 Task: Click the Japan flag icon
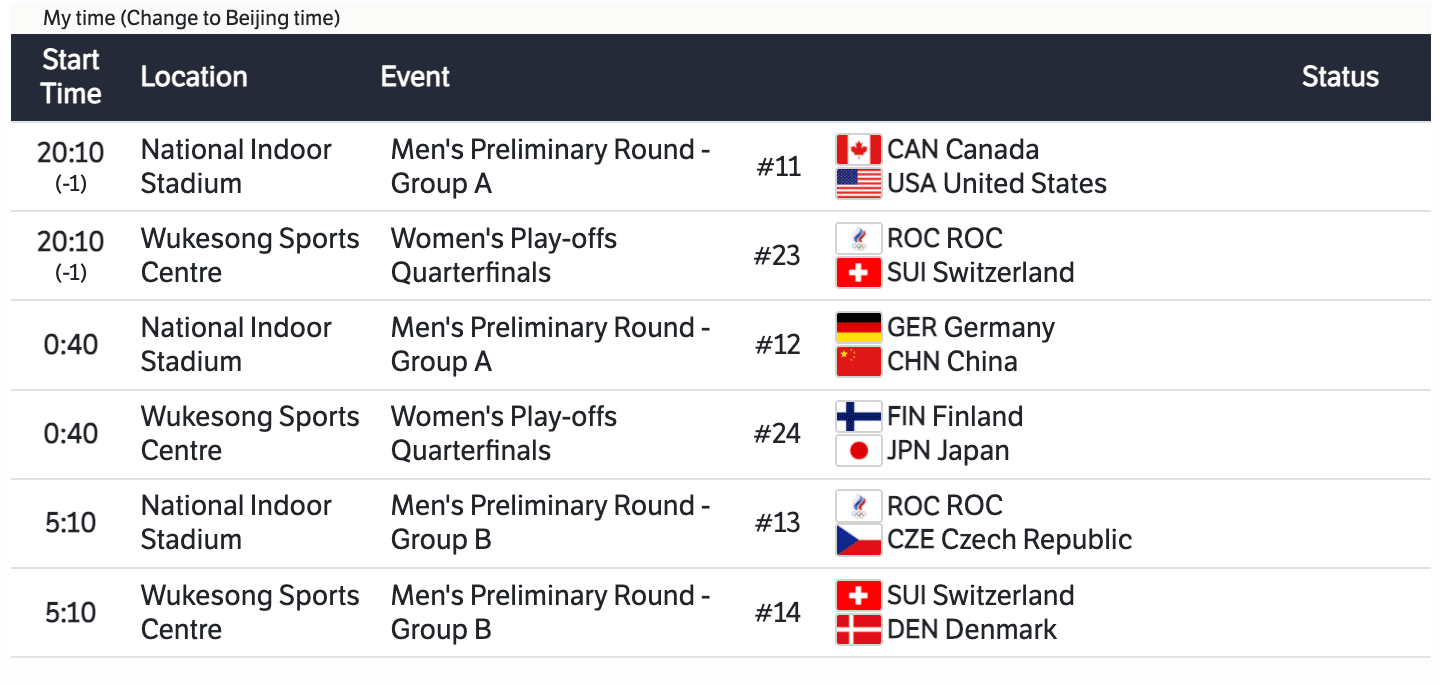pos(858,451)
